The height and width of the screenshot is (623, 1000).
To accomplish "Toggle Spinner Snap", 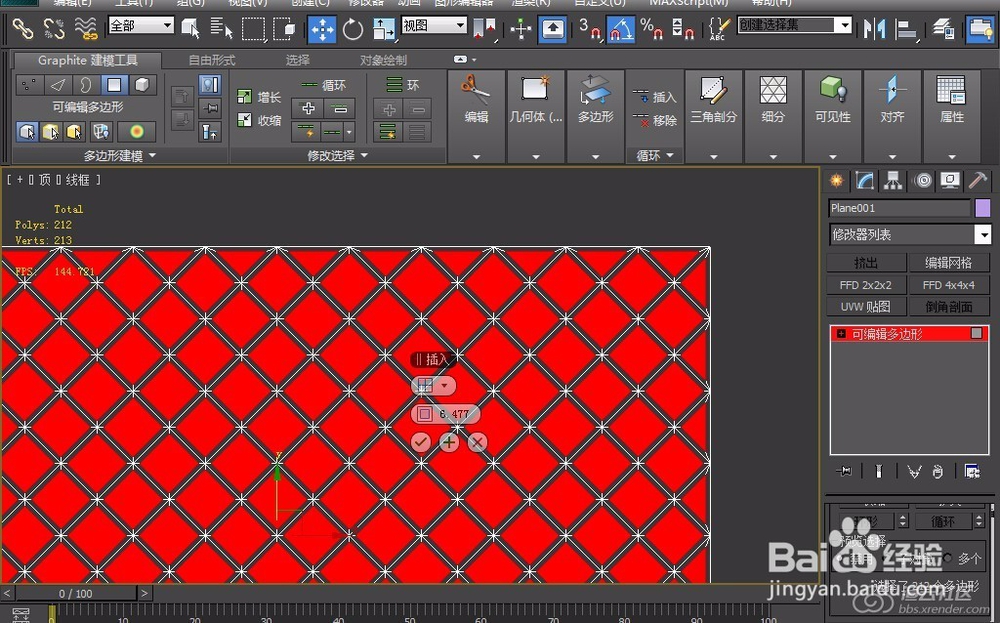I will (x=683, y=29).
